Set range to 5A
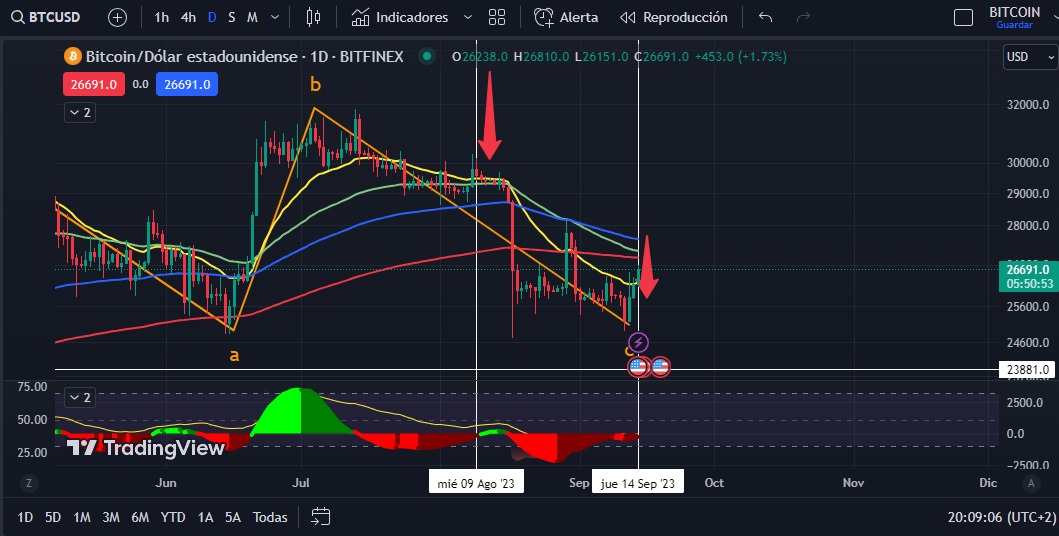This screenshot has width=1059, height=536. tap(233, 518)
